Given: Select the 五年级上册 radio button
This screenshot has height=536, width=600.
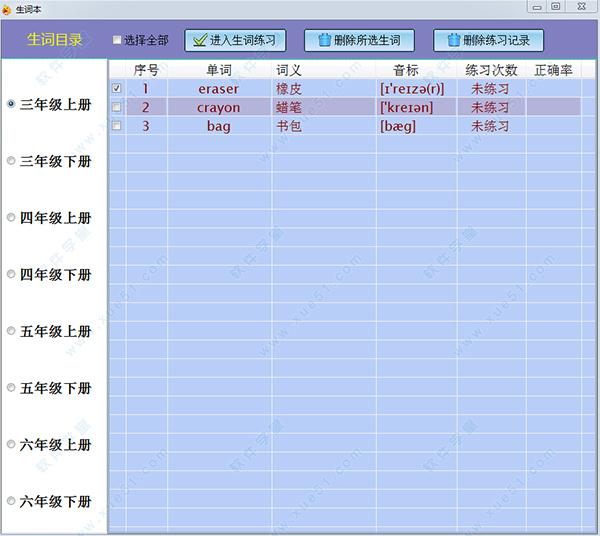Looking at the screenshot, I should (x=11, y=331).
